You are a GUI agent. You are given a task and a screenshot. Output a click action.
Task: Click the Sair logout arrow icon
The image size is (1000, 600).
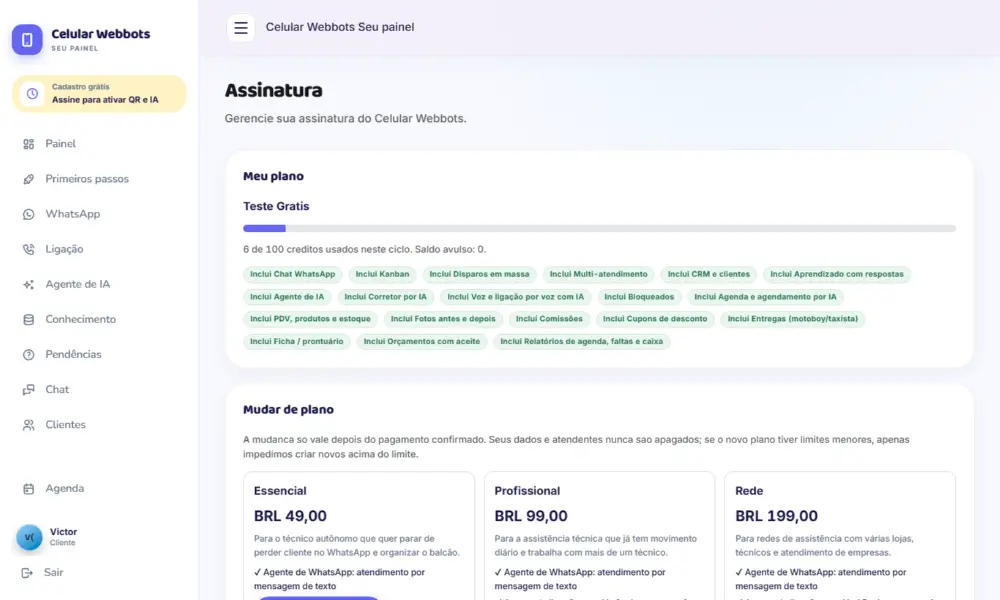click(x=27, y=573)
